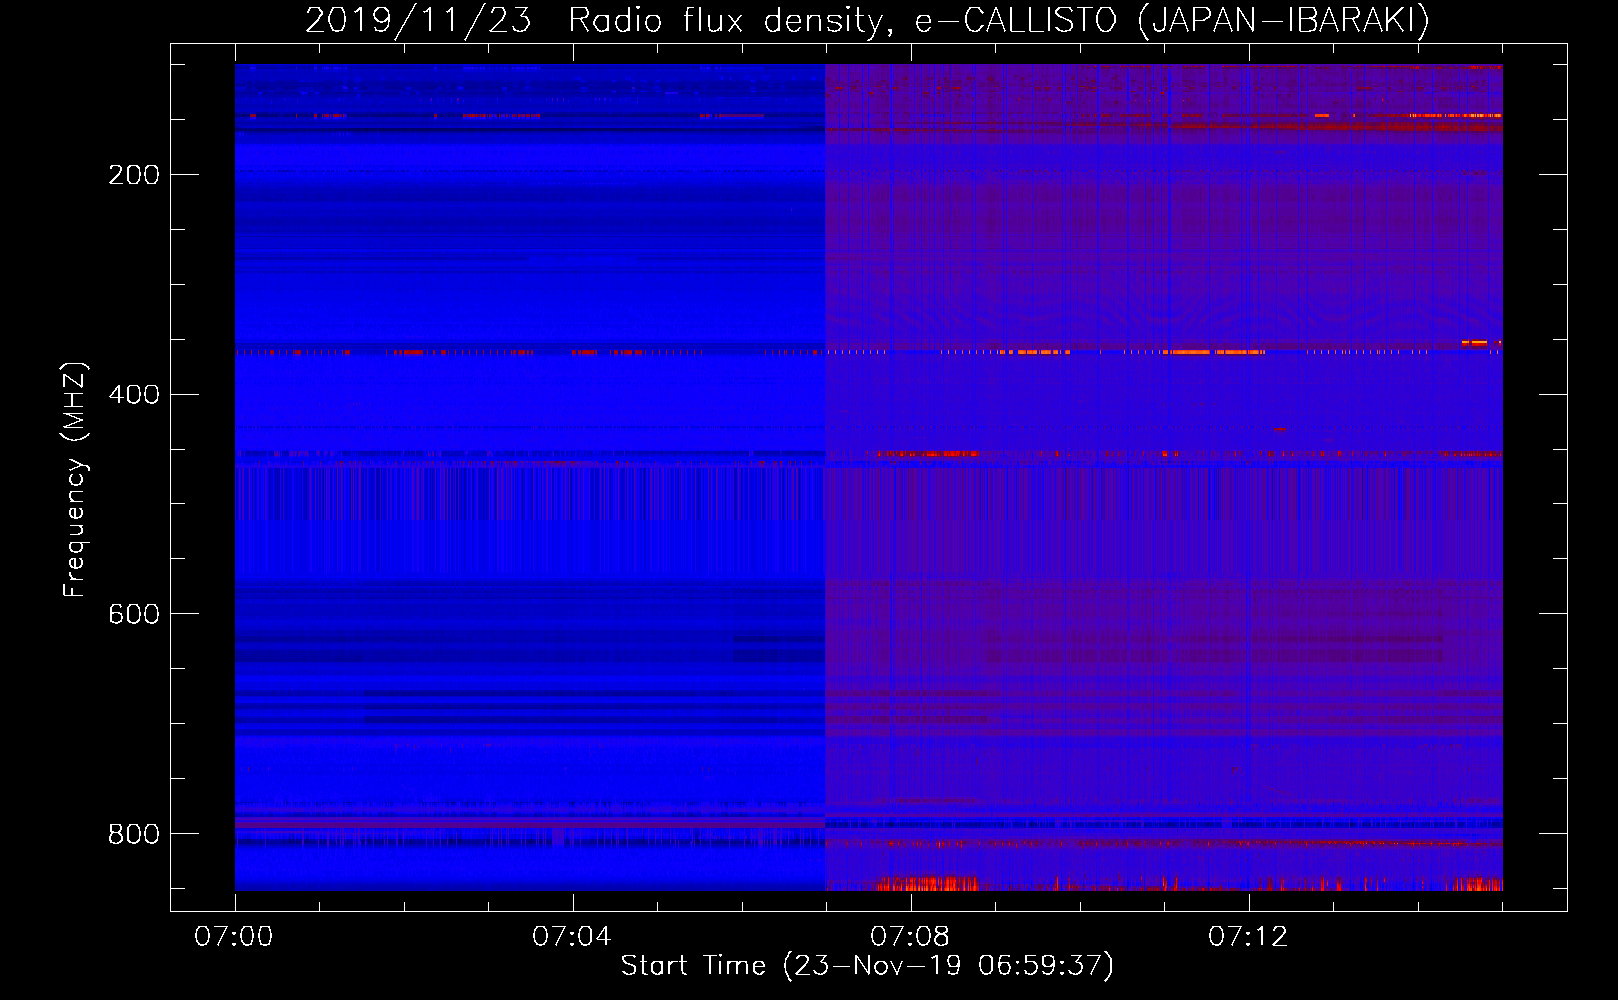Click the 07:00 time tick label
This screenshot has width=1618, height=1000.
(234, 937)
